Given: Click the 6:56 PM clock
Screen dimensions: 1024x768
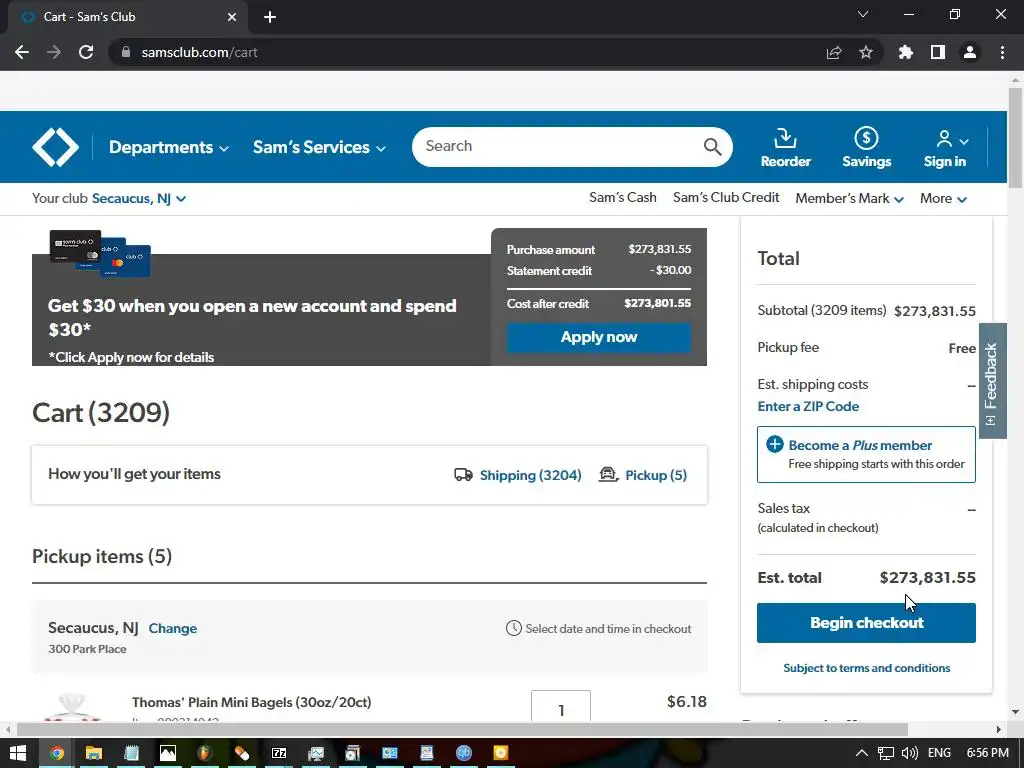Looking at the screenshot, I should click(x=987, y=753).
